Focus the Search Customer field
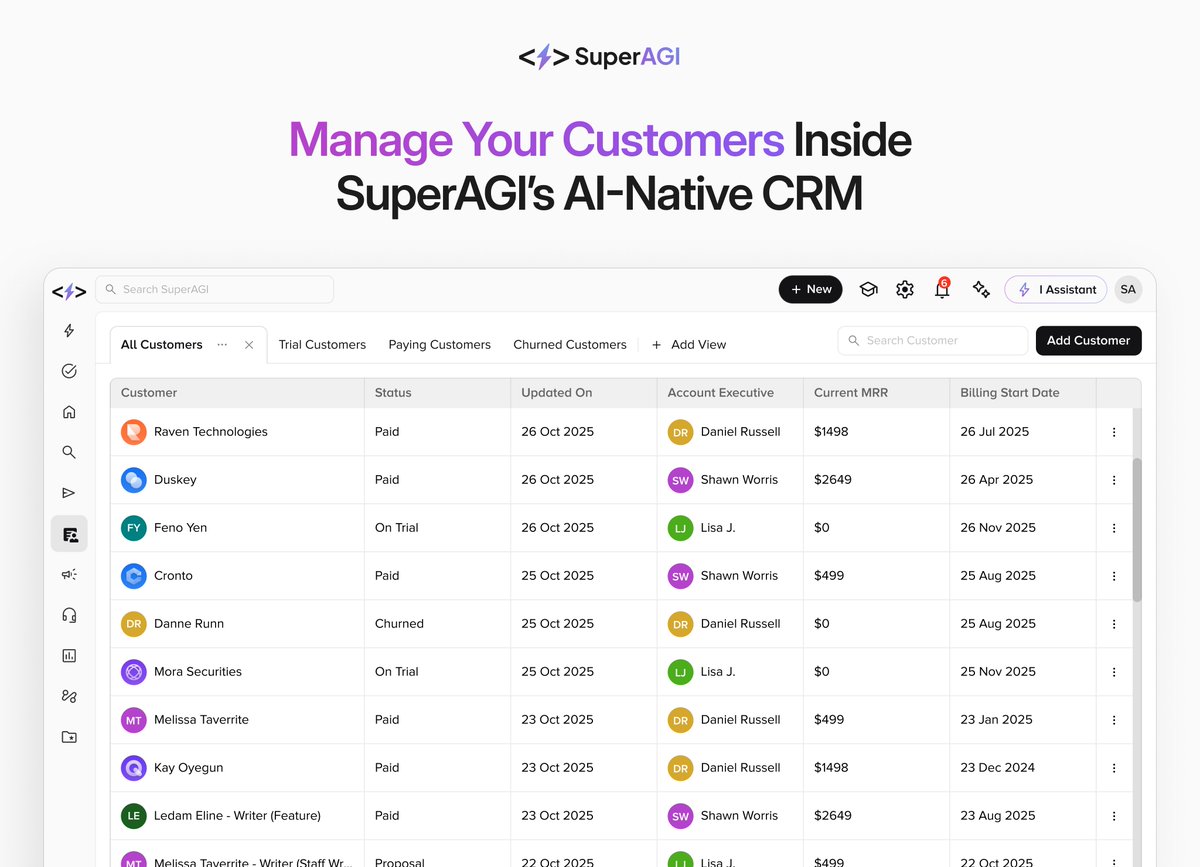Screen dimensions: 1200x867 click(x=933, y=340)
